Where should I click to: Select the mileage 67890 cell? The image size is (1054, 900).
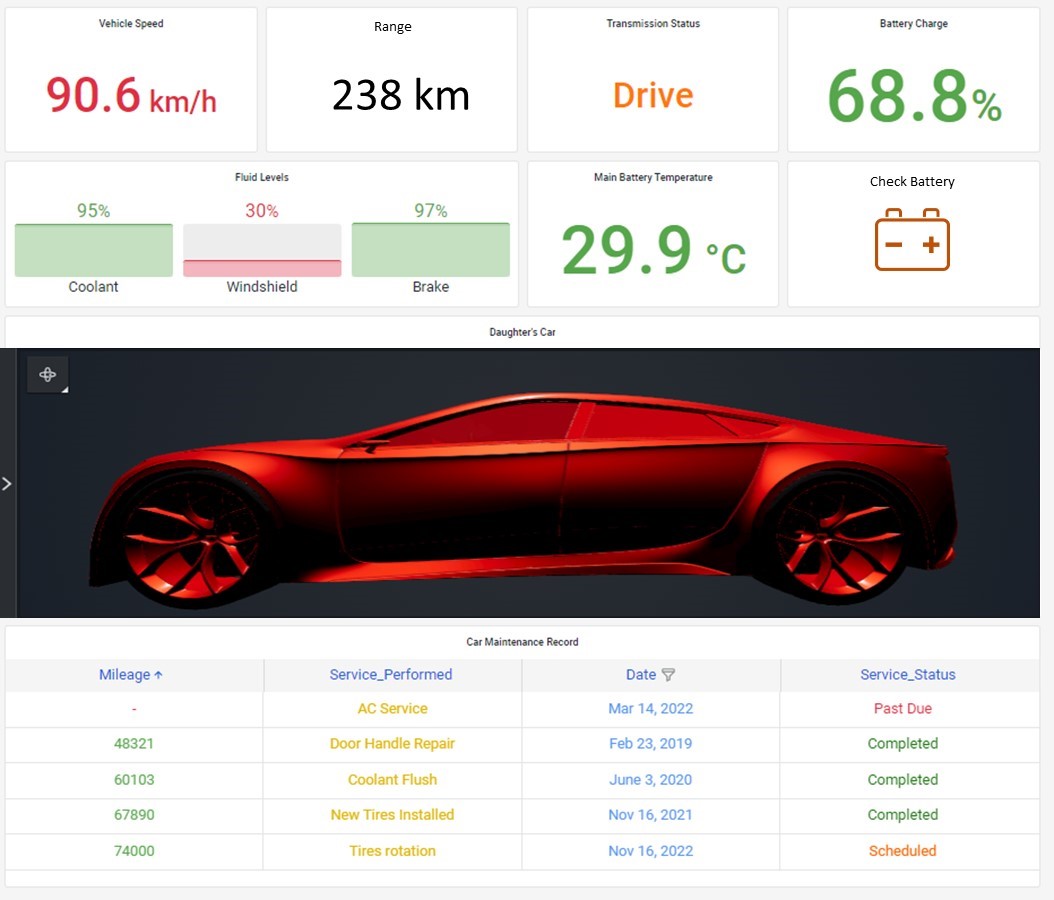tap(134, 815)
